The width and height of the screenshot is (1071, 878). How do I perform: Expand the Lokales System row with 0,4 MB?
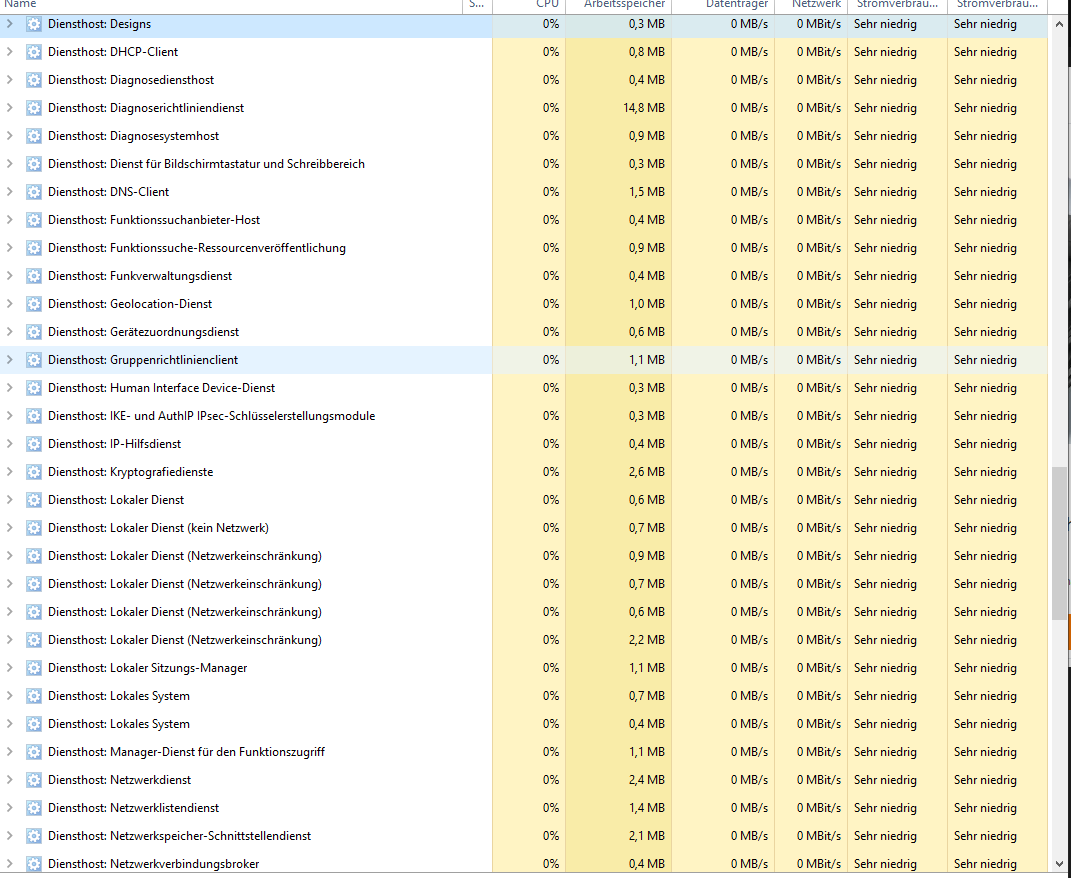(x=10, y=724)
